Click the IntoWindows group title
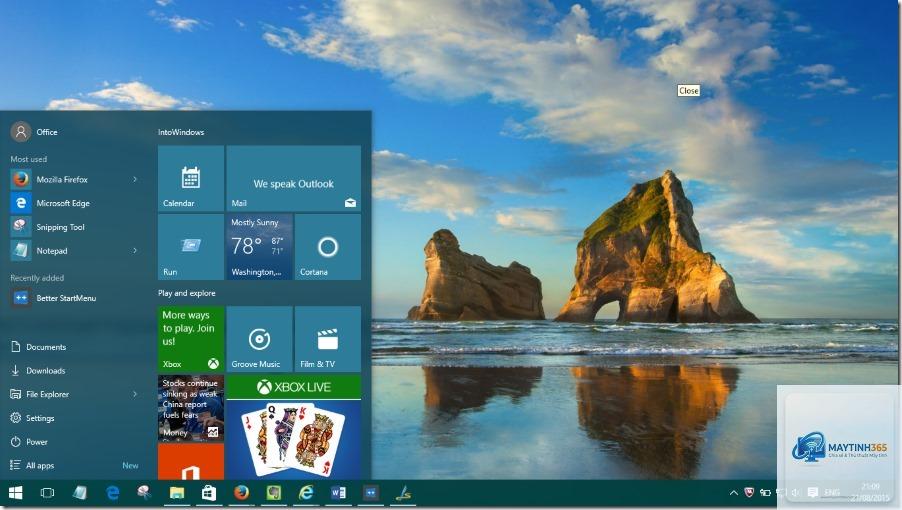Image resolution: width=902 pixels, height=510 pixels. [181, 132]
